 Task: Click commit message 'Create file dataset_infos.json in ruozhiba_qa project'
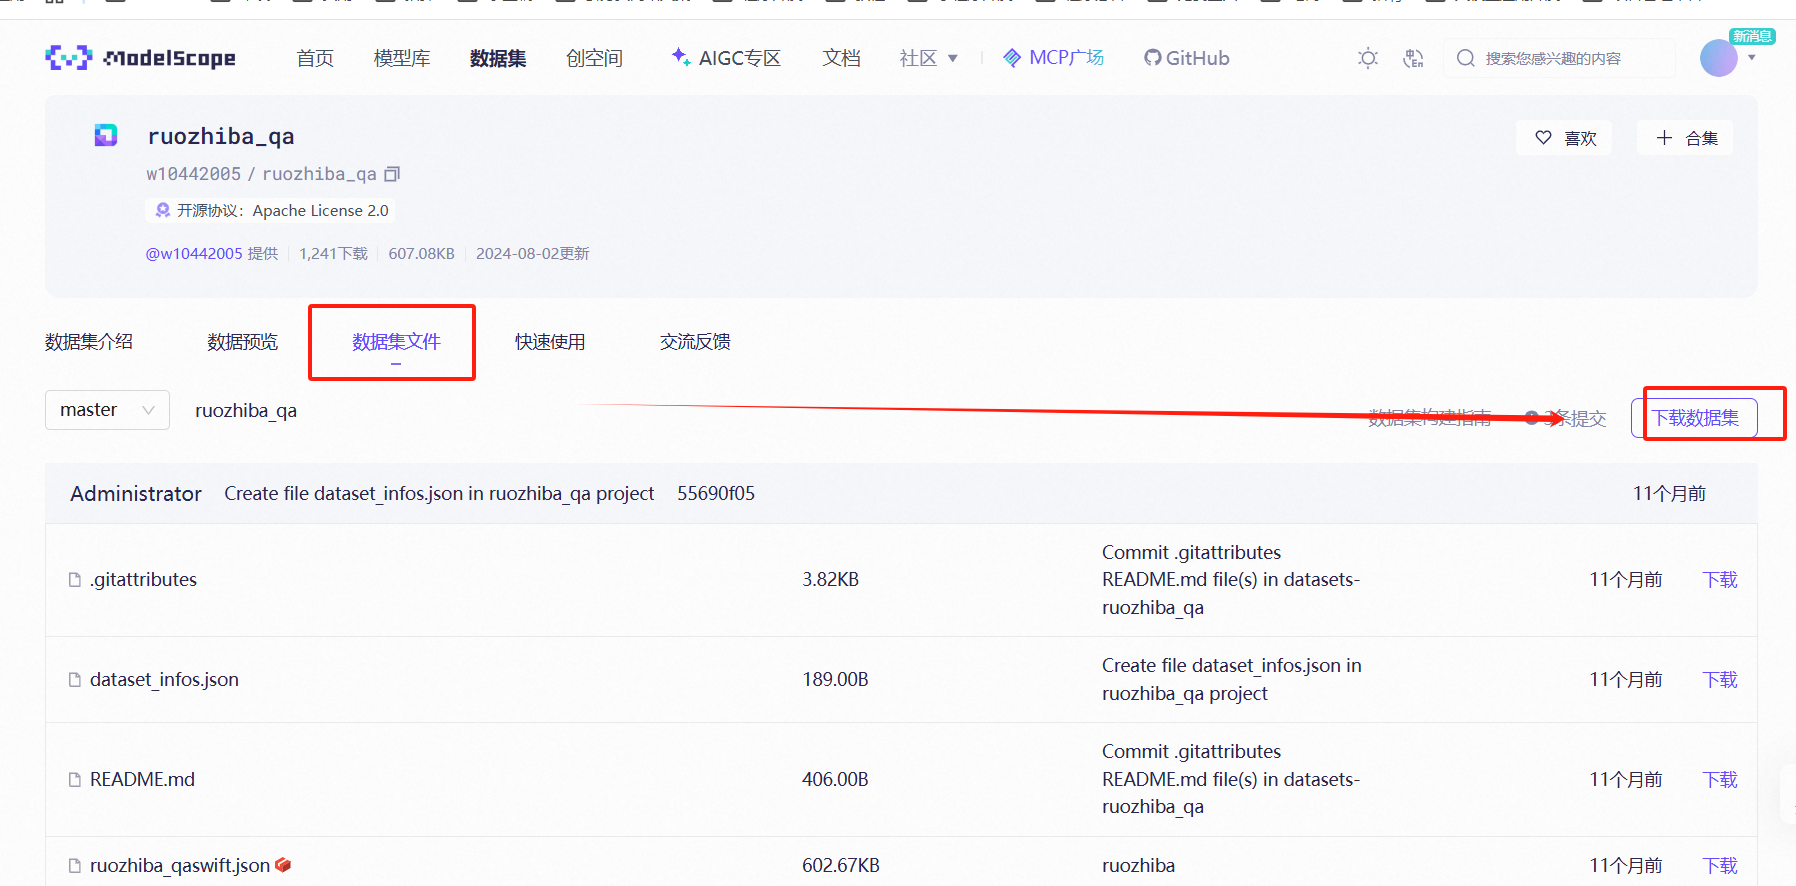coord(439,494)
